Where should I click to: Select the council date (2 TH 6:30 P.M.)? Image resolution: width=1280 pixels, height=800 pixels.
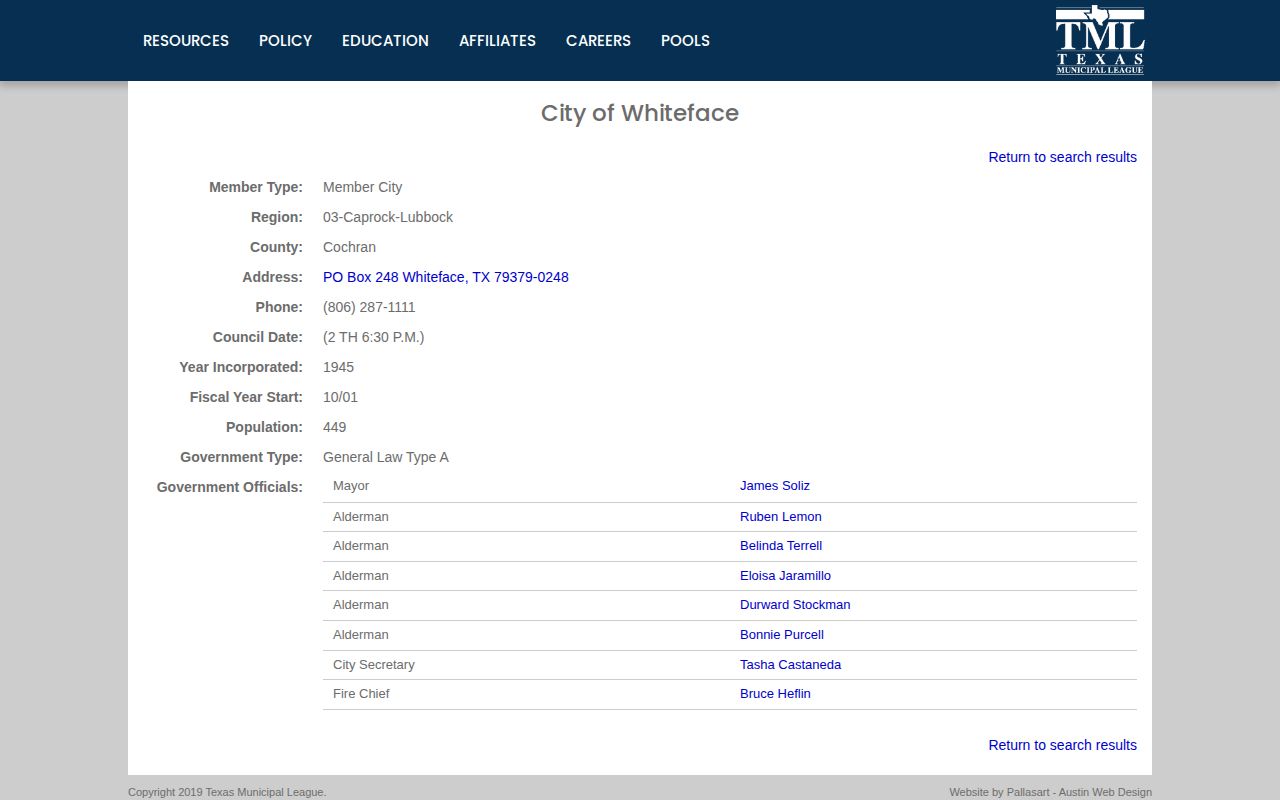(374, 337)
